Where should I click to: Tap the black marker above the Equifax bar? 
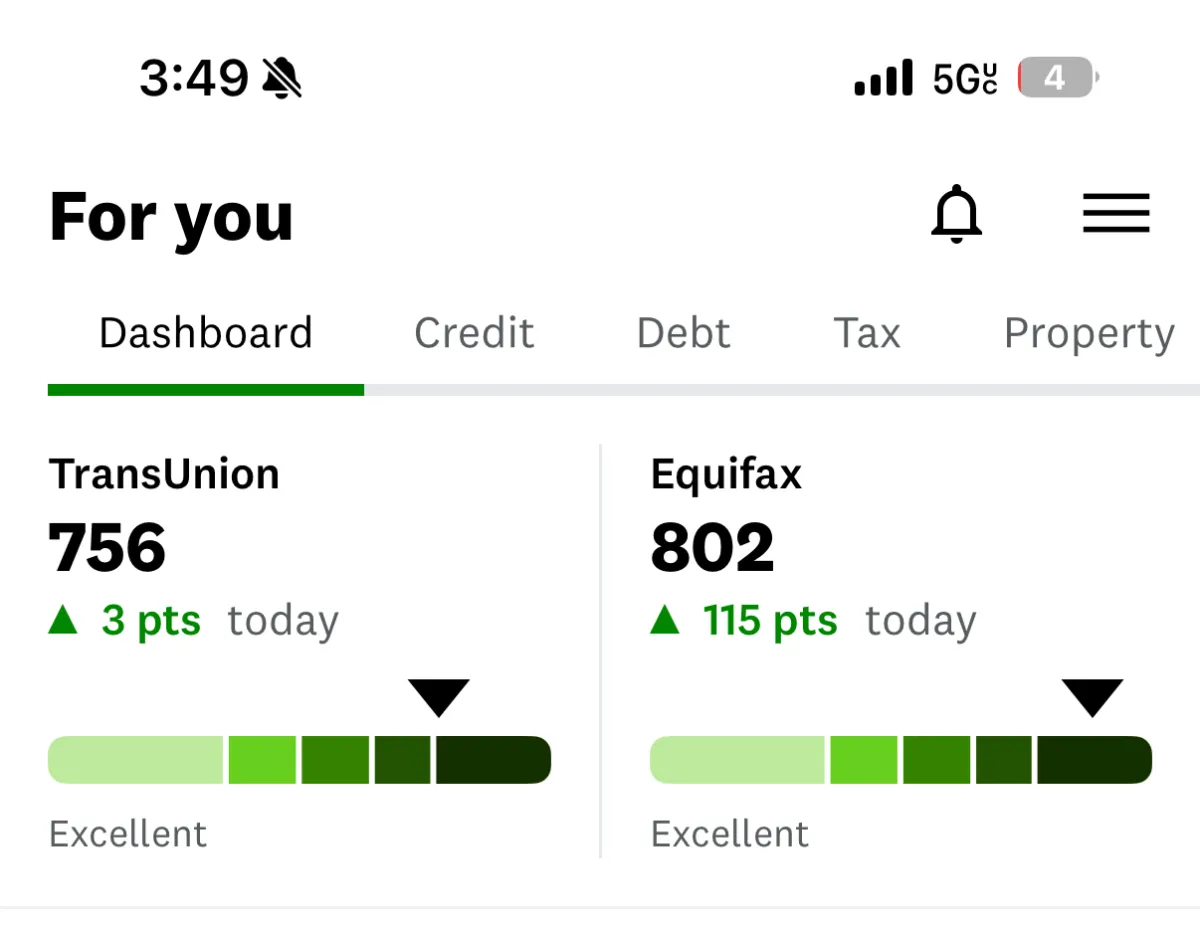[x=1092, y=697]
